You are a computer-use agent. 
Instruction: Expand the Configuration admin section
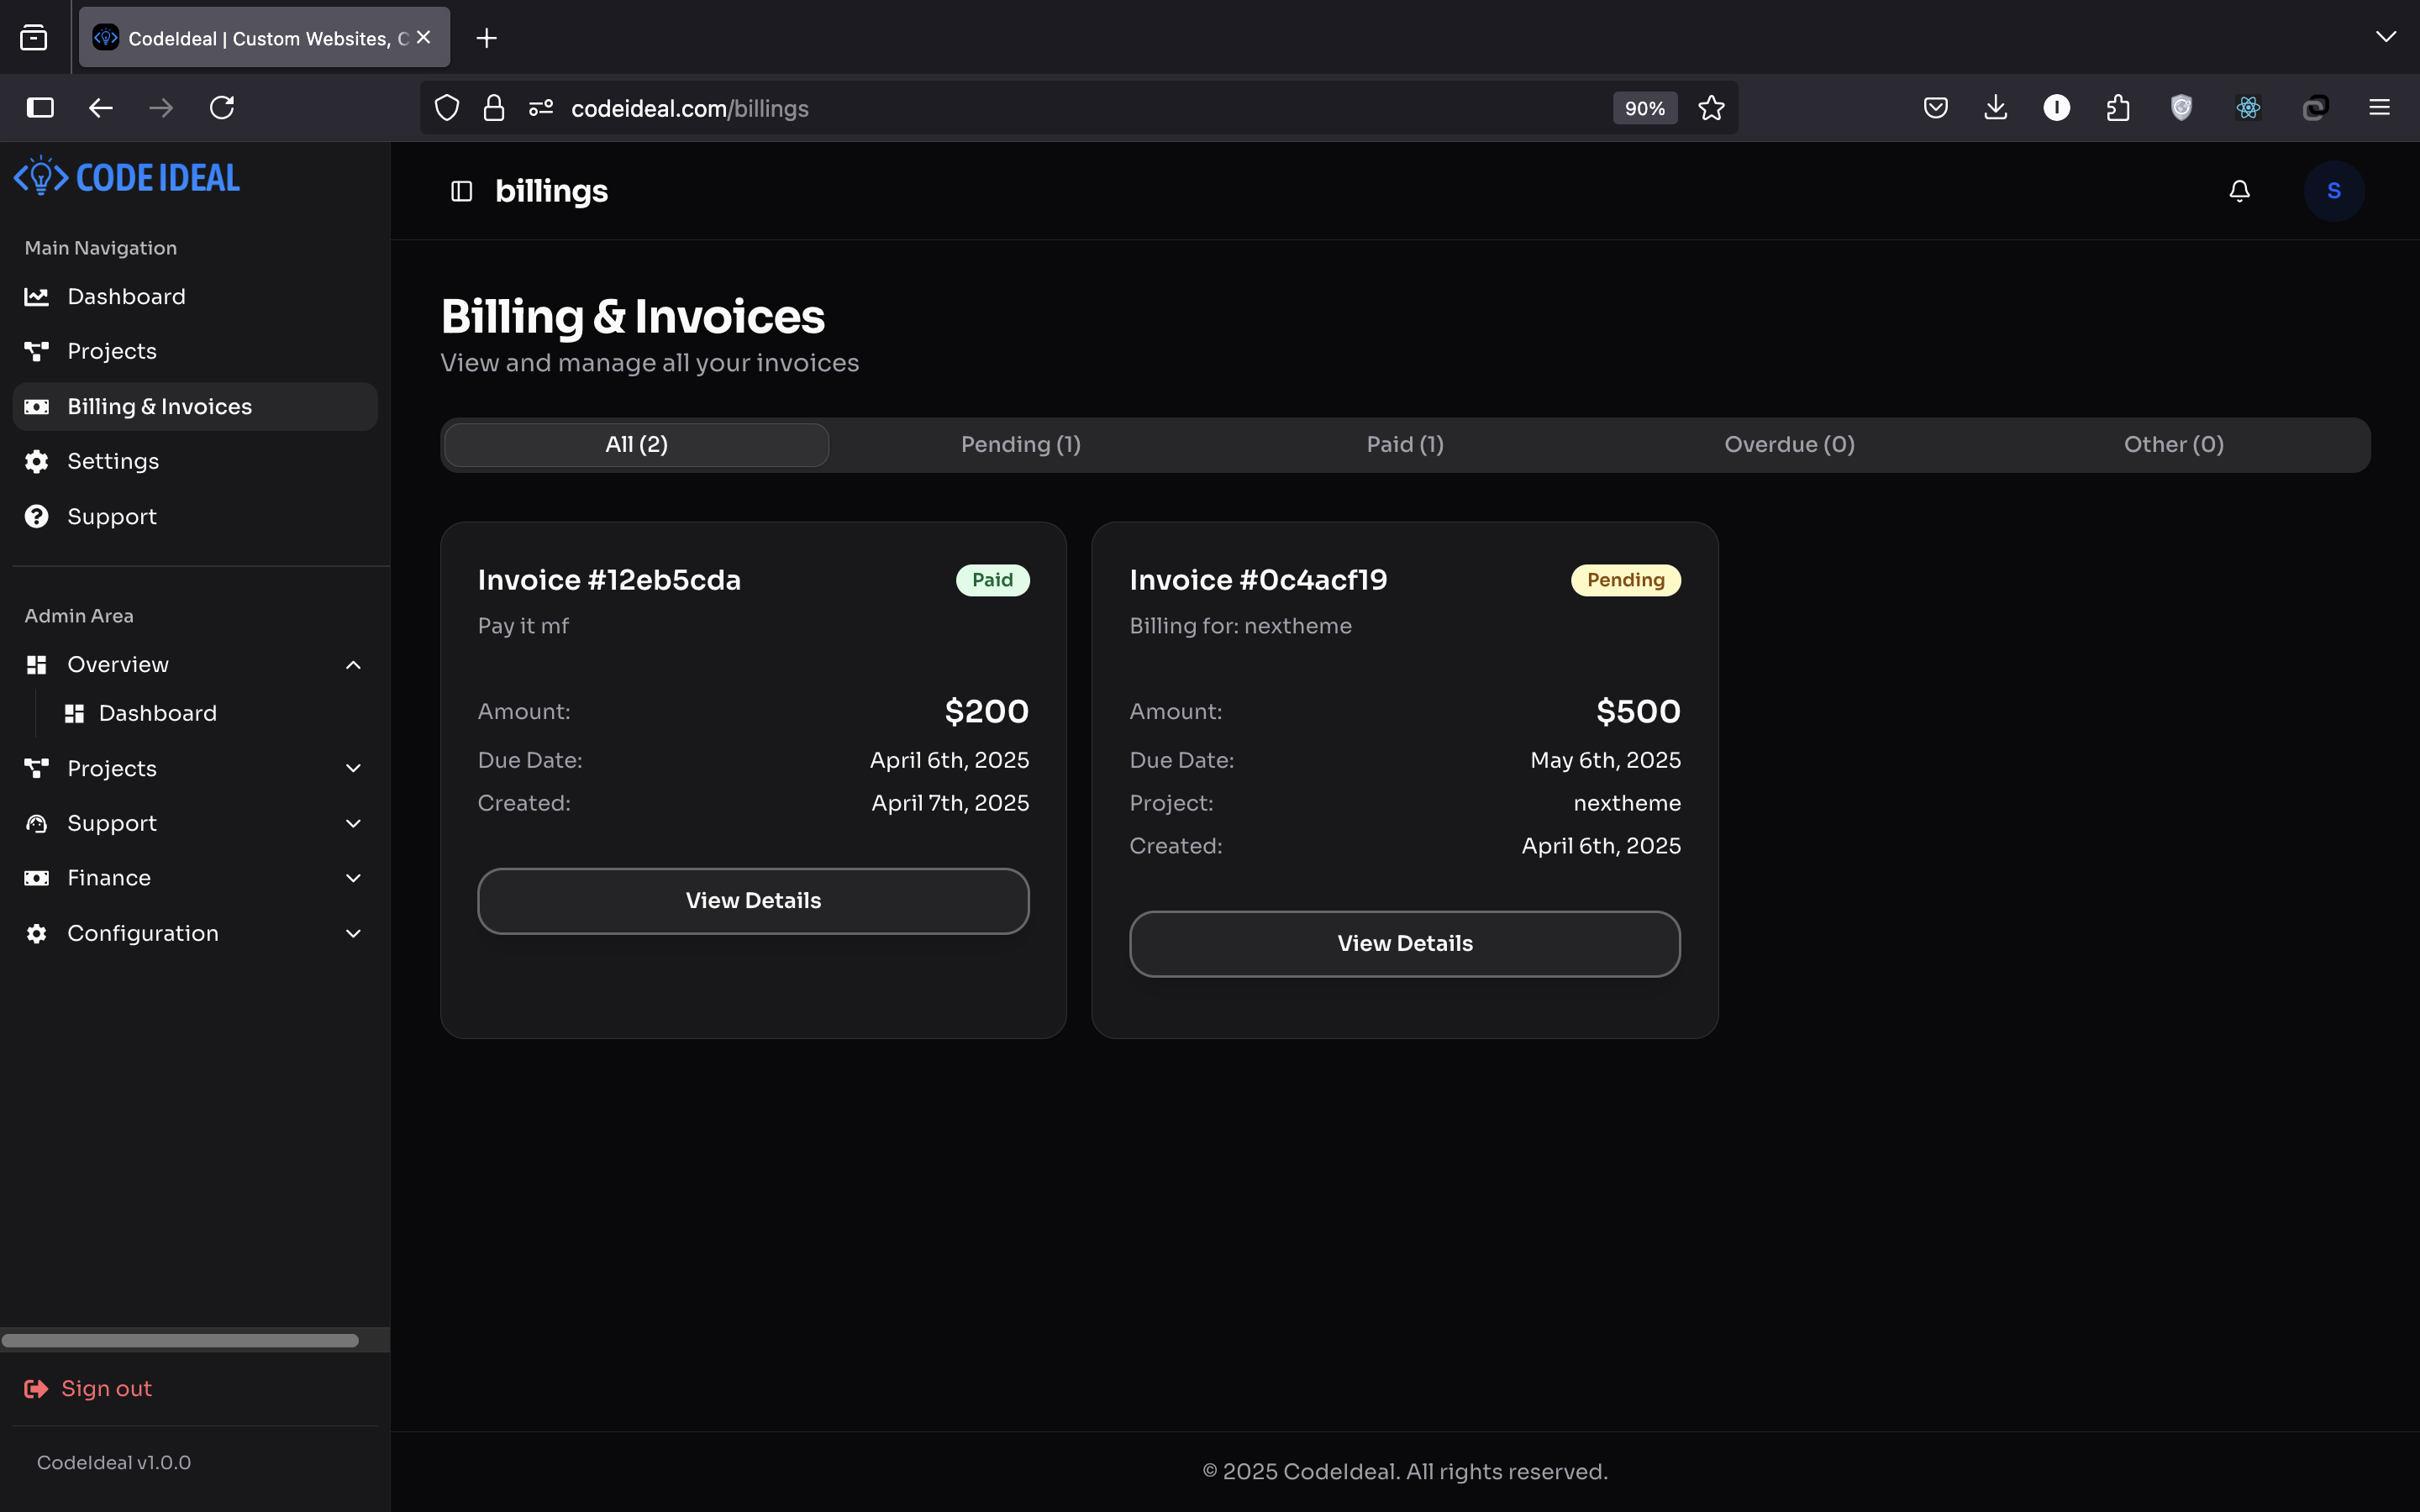pos(353,933)
